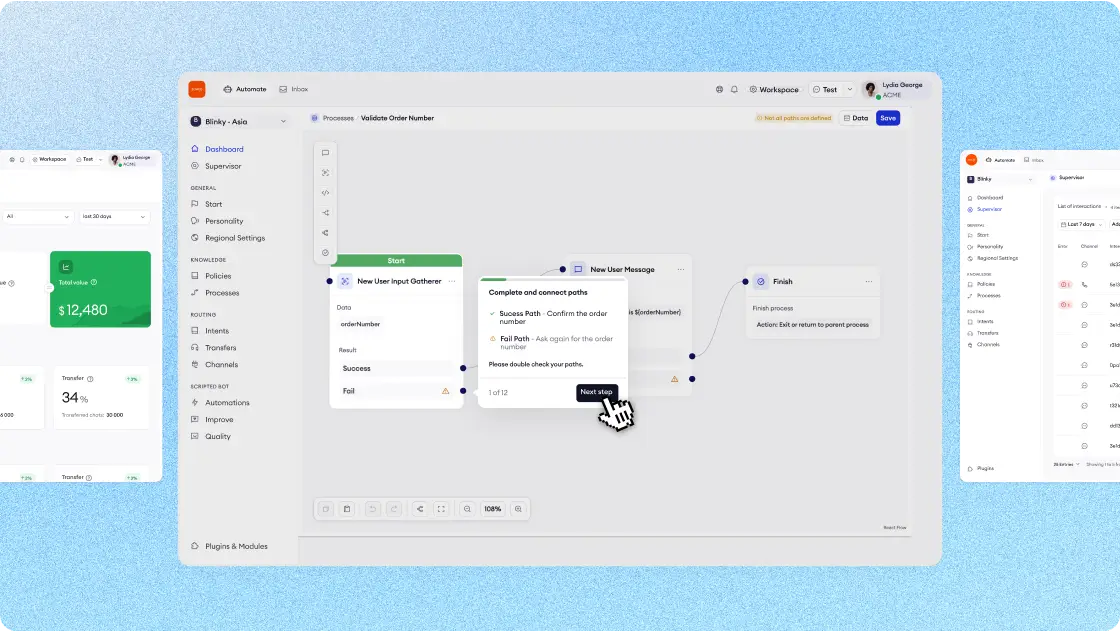Select the input gatherer tool in the canvas palette

pos(326,173)
